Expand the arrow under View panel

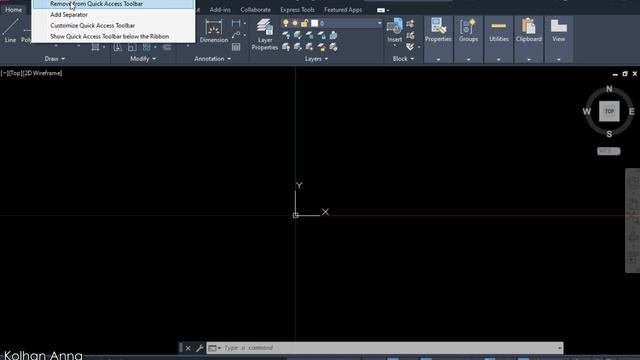pyautogui.click(x=559, y=60)
